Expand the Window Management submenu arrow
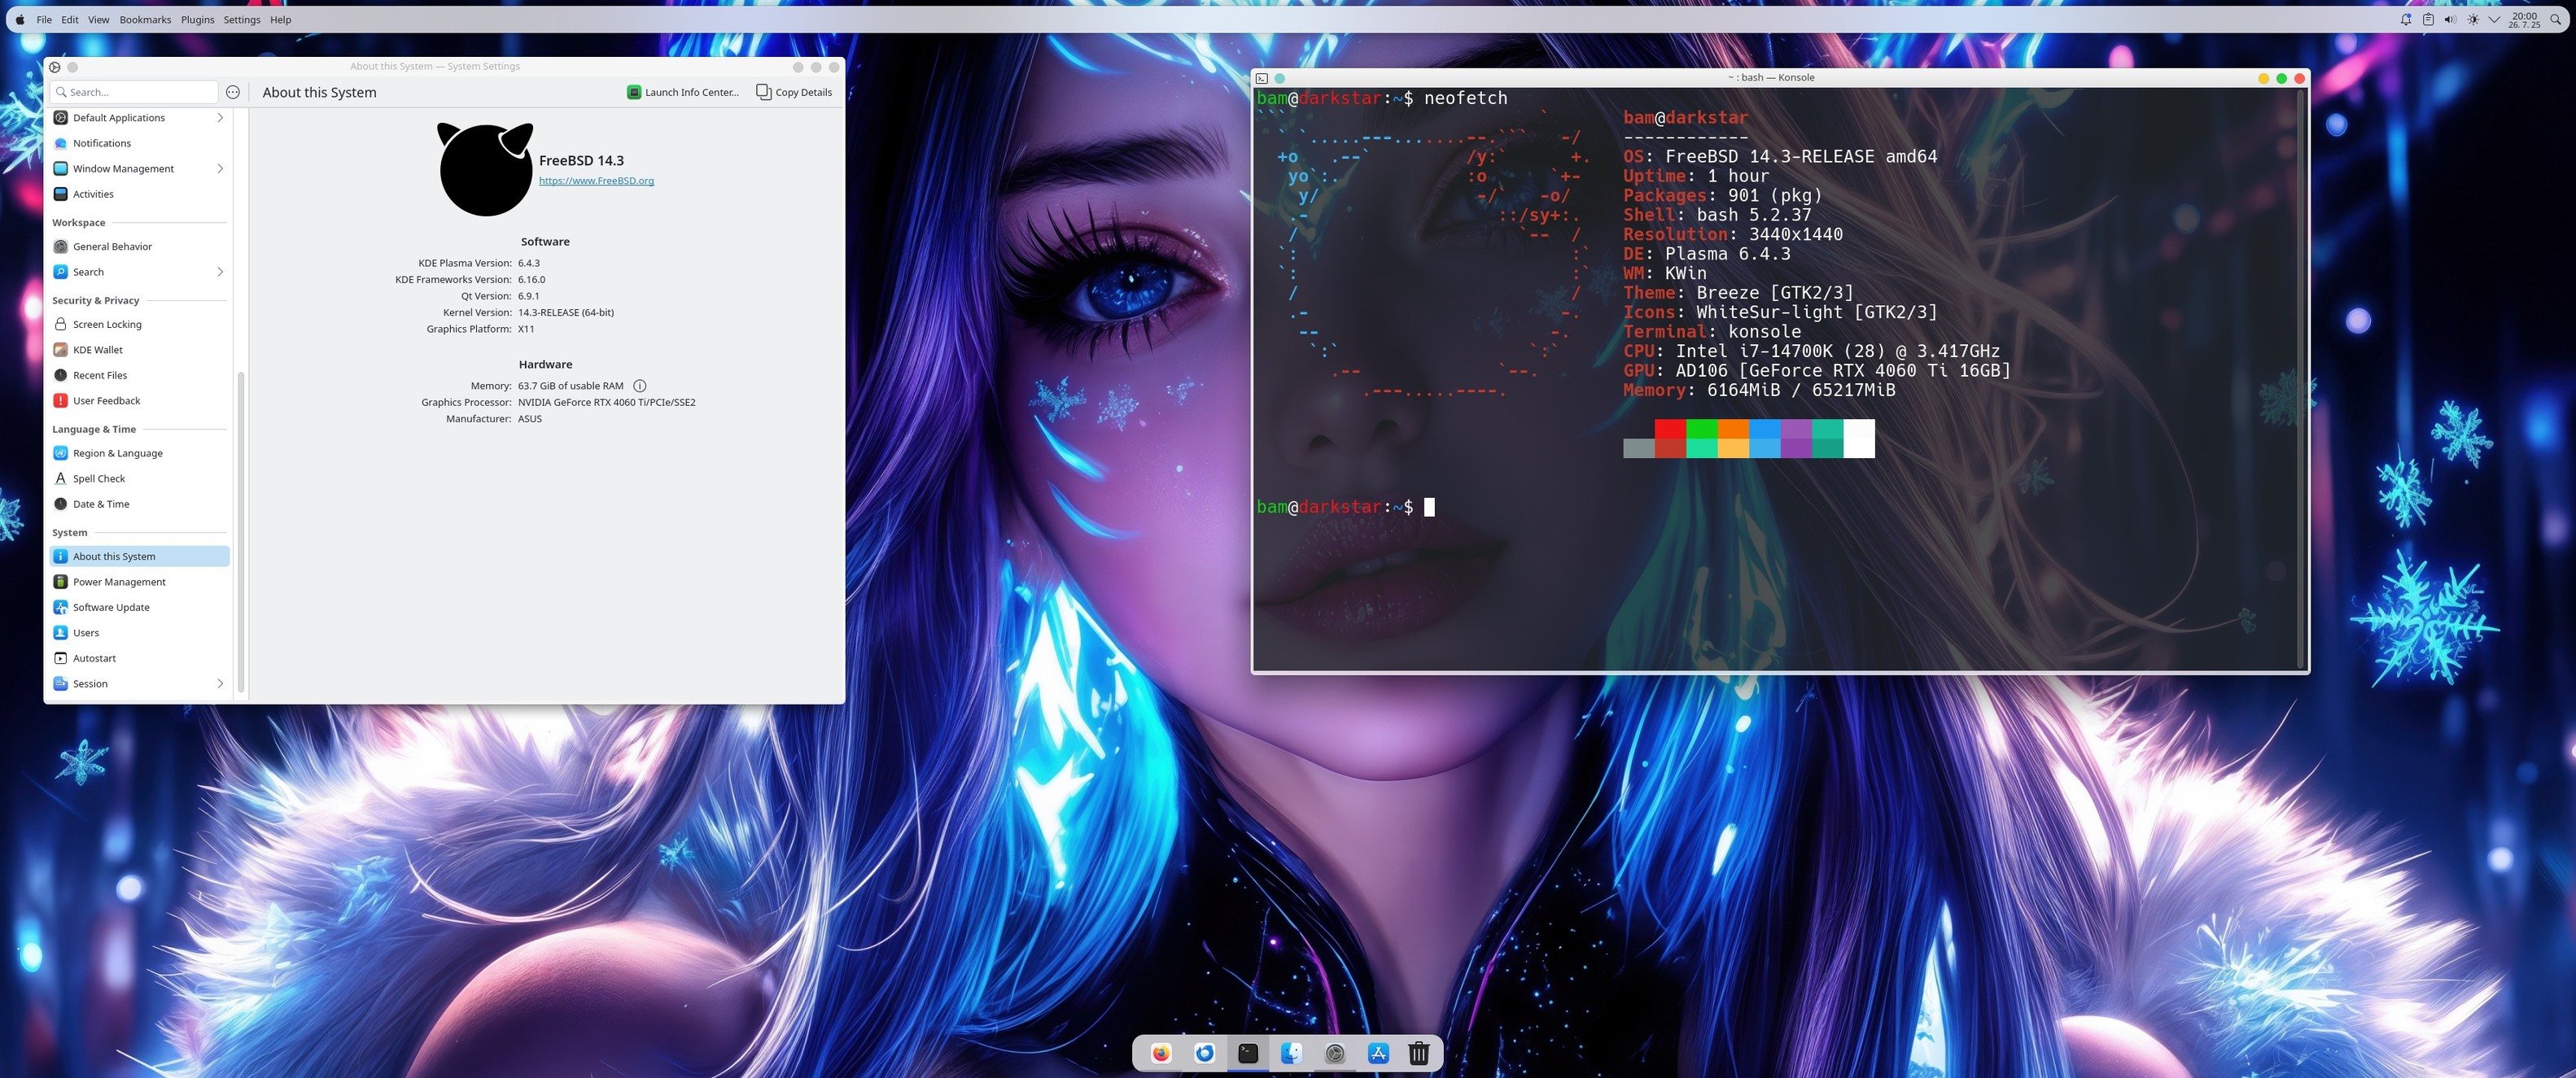The height and width of the screenshot is (1078, 2576). pos(220,168)
